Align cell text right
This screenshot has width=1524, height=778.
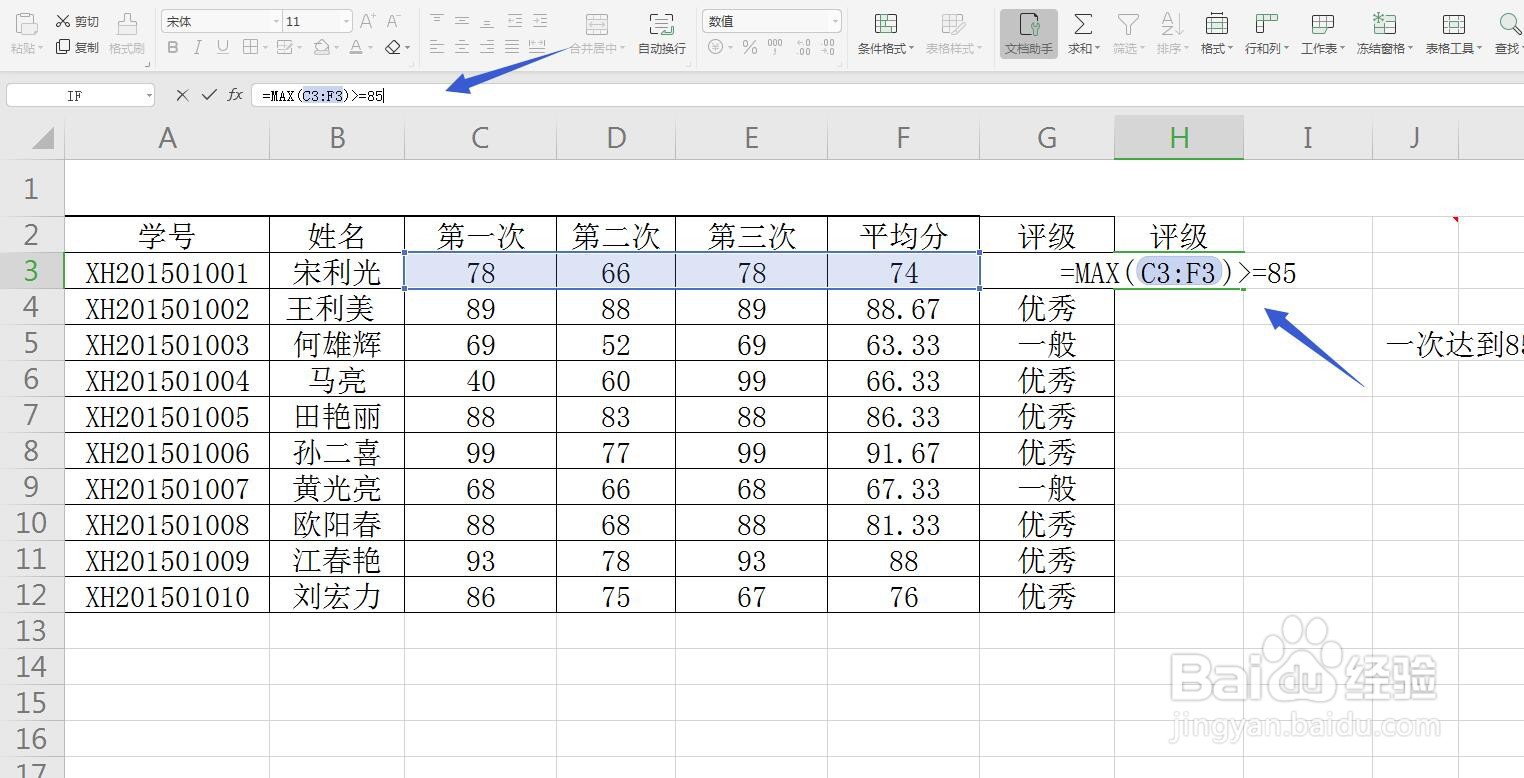coord(487,47)
